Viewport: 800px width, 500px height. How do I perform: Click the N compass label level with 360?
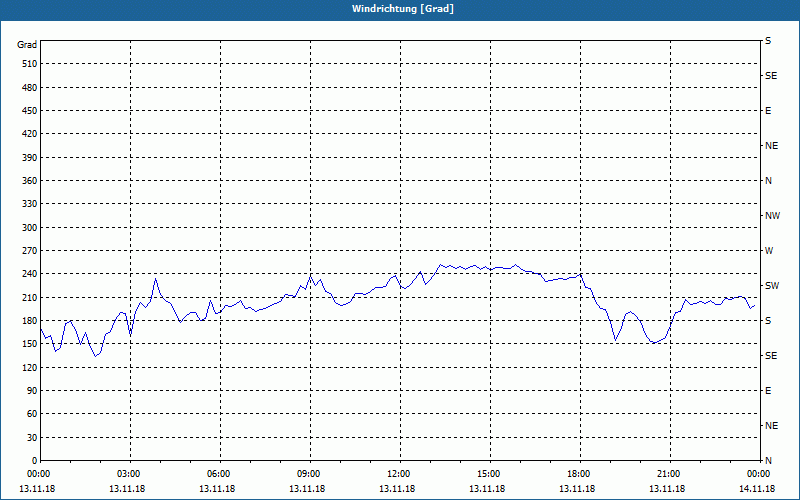click(x=768, y=181)
